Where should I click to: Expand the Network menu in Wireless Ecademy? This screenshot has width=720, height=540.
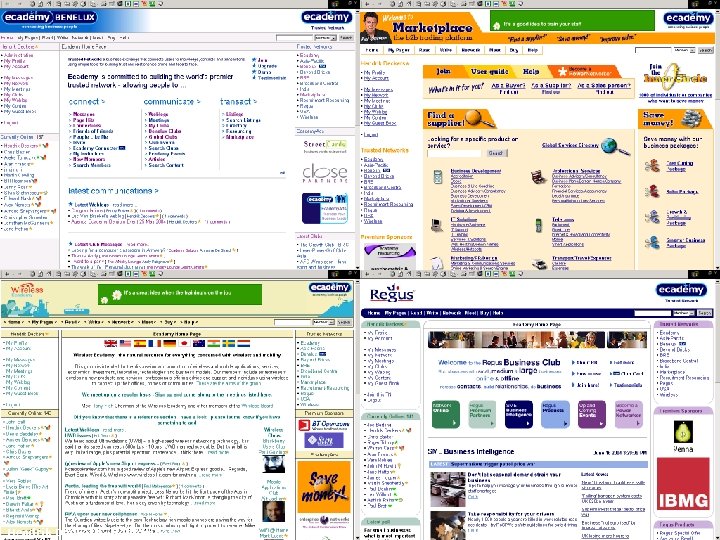123,322
